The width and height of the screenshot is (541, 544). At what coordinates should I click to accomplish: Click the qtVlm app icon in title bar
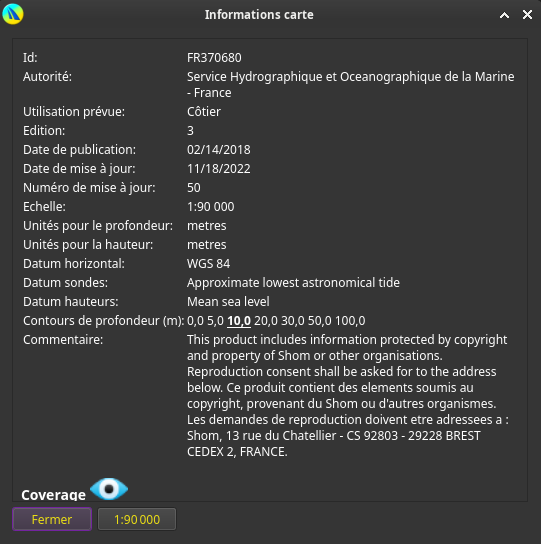[x=13, y=14]
